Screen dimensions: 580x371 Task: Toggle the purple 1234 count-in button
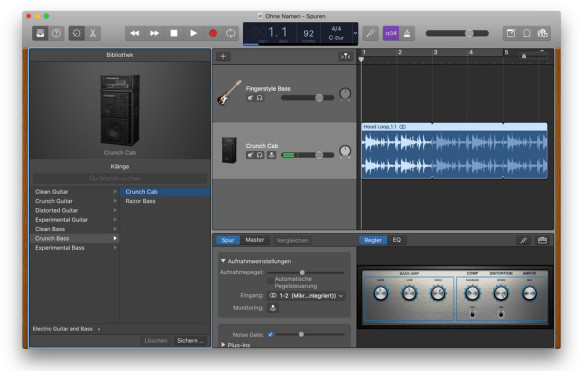point(391,33)
